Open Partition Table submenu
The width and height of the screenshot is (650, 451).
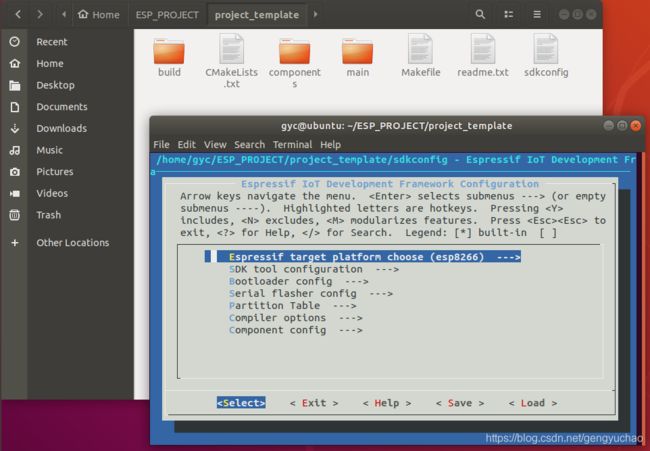(x=293, y=306)
